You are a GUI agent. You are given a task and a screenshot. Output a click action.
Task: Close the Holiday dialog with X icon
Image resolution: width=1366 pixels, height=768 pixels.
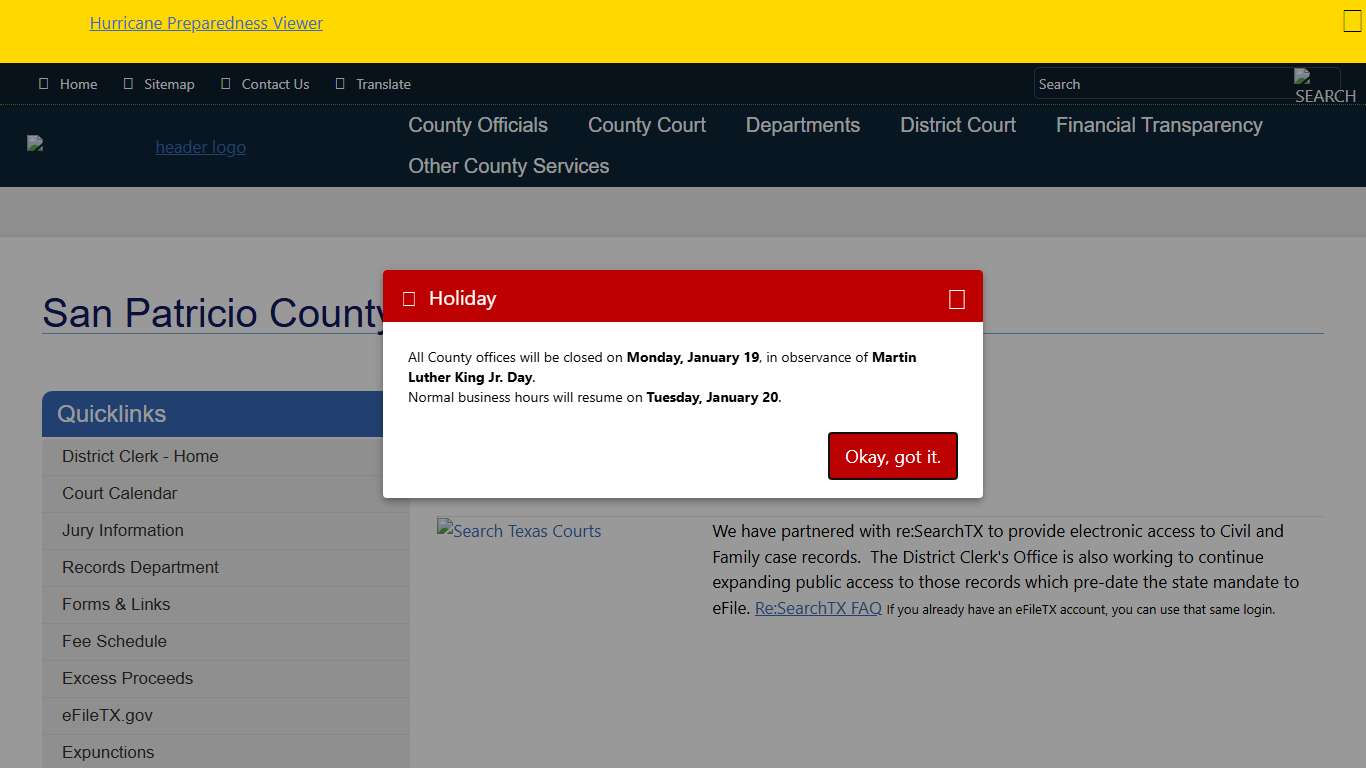[956, 299]
